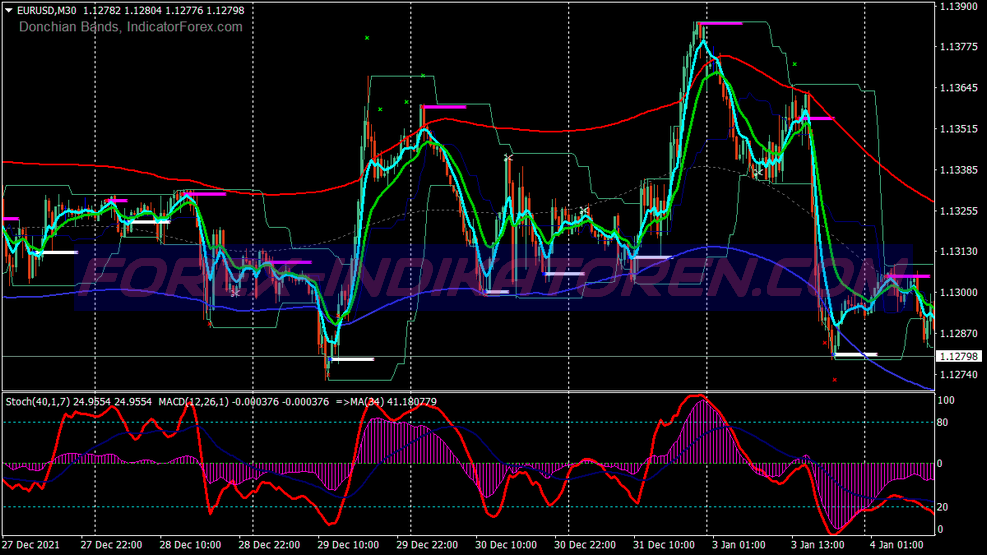Click price level 1.13000 on the axis
Viewport: 987px width, 555px height.
tap(958, 293)
